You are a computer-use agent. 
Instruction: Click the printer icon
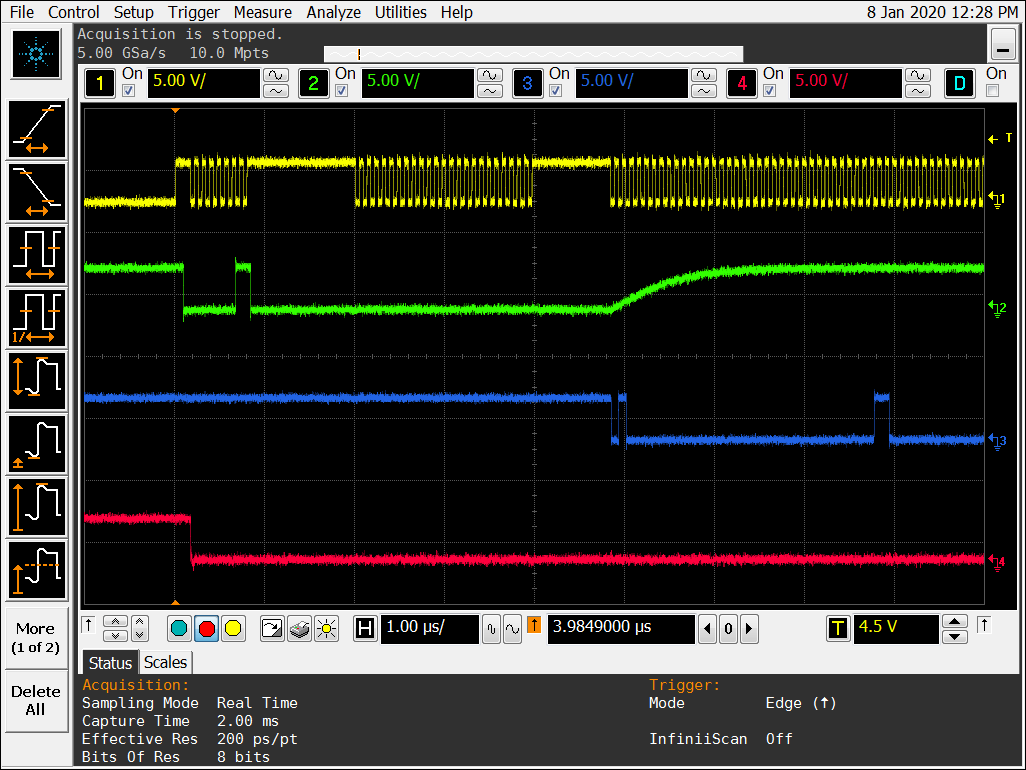(x=299, y=629)
